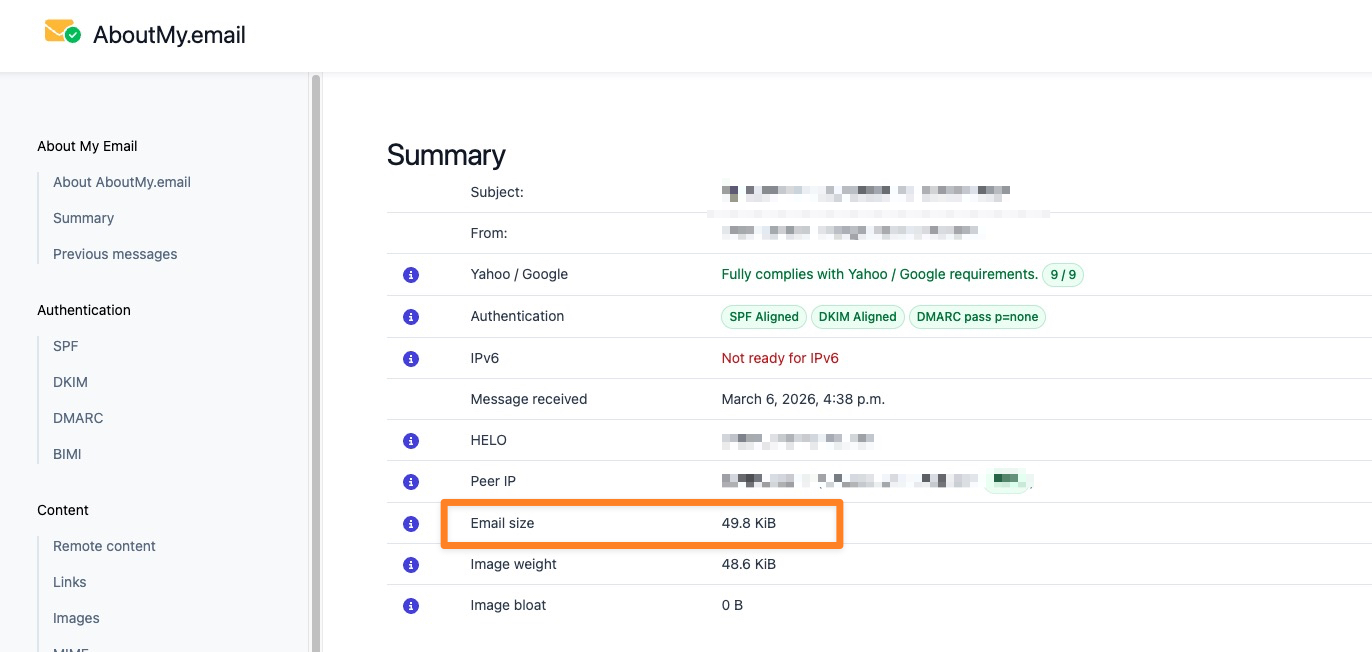This screenshot has width=1372, height=652.
Task: Go to Summary in the sidebar
Action: (83, 218)
